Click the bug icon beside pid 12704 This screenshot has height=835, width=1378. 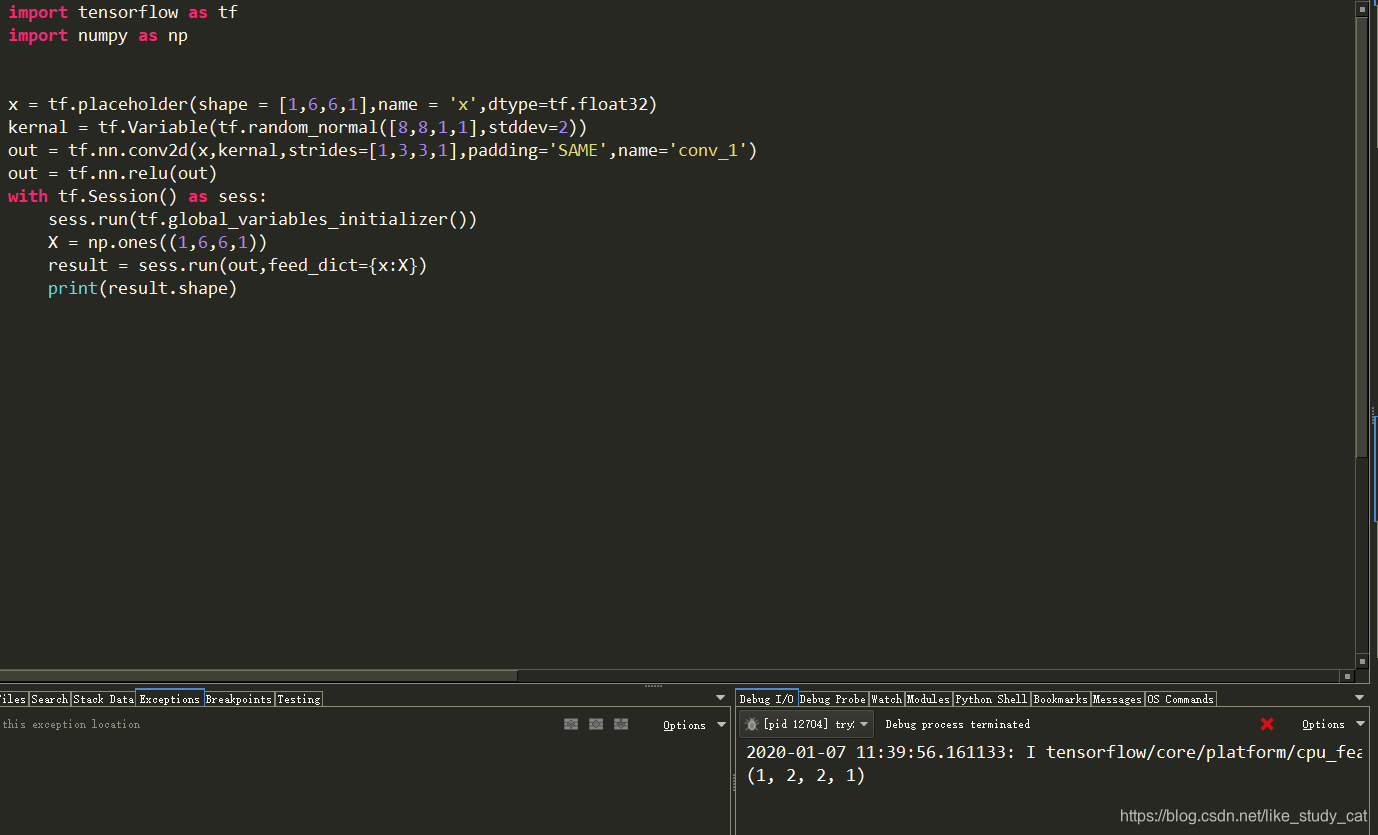pos(752,724)
